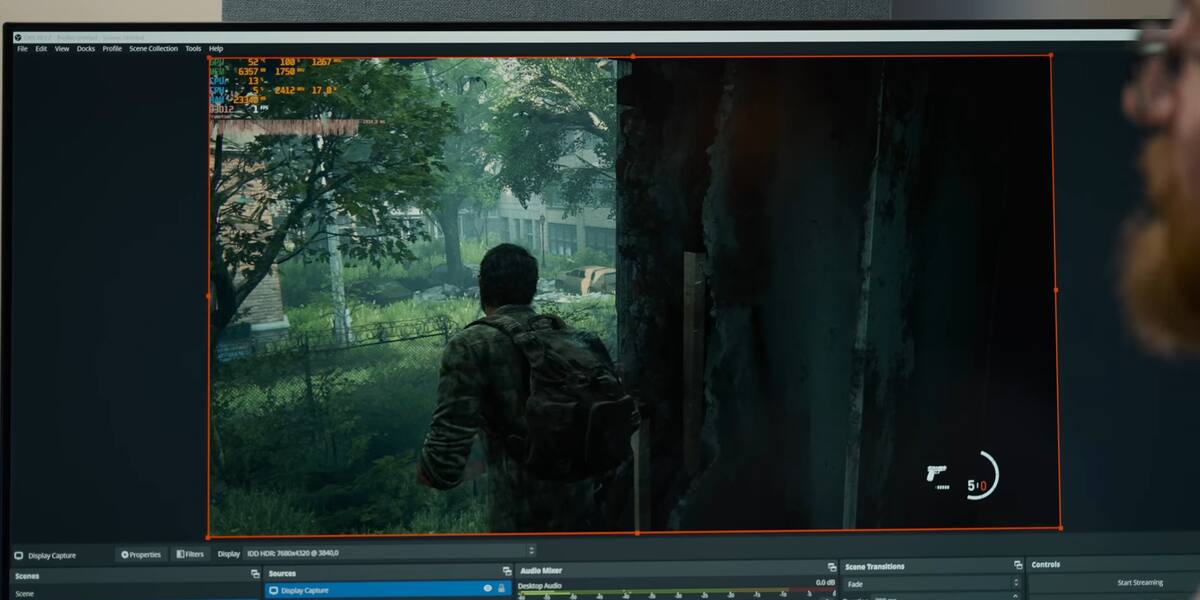Image resolution: width=1200 pixels, height=600 pixels.
Task: Pop out the Scene Transitions dock icon
Action: coord(1018,566)
